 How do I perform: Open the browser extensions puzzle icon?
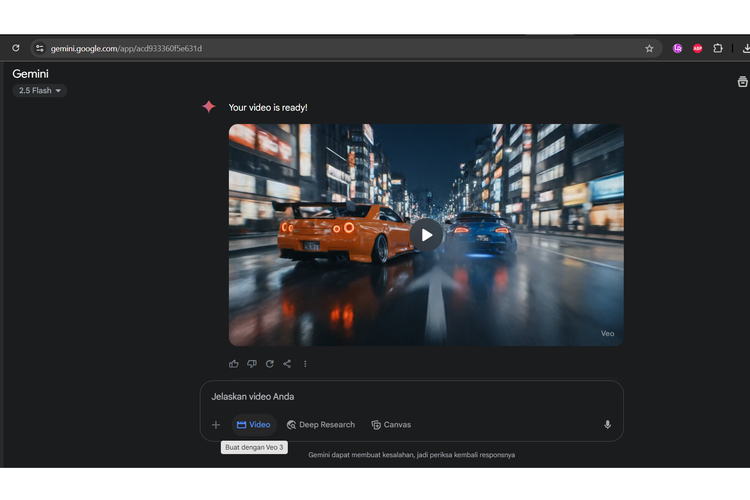(x=718, y=48)
